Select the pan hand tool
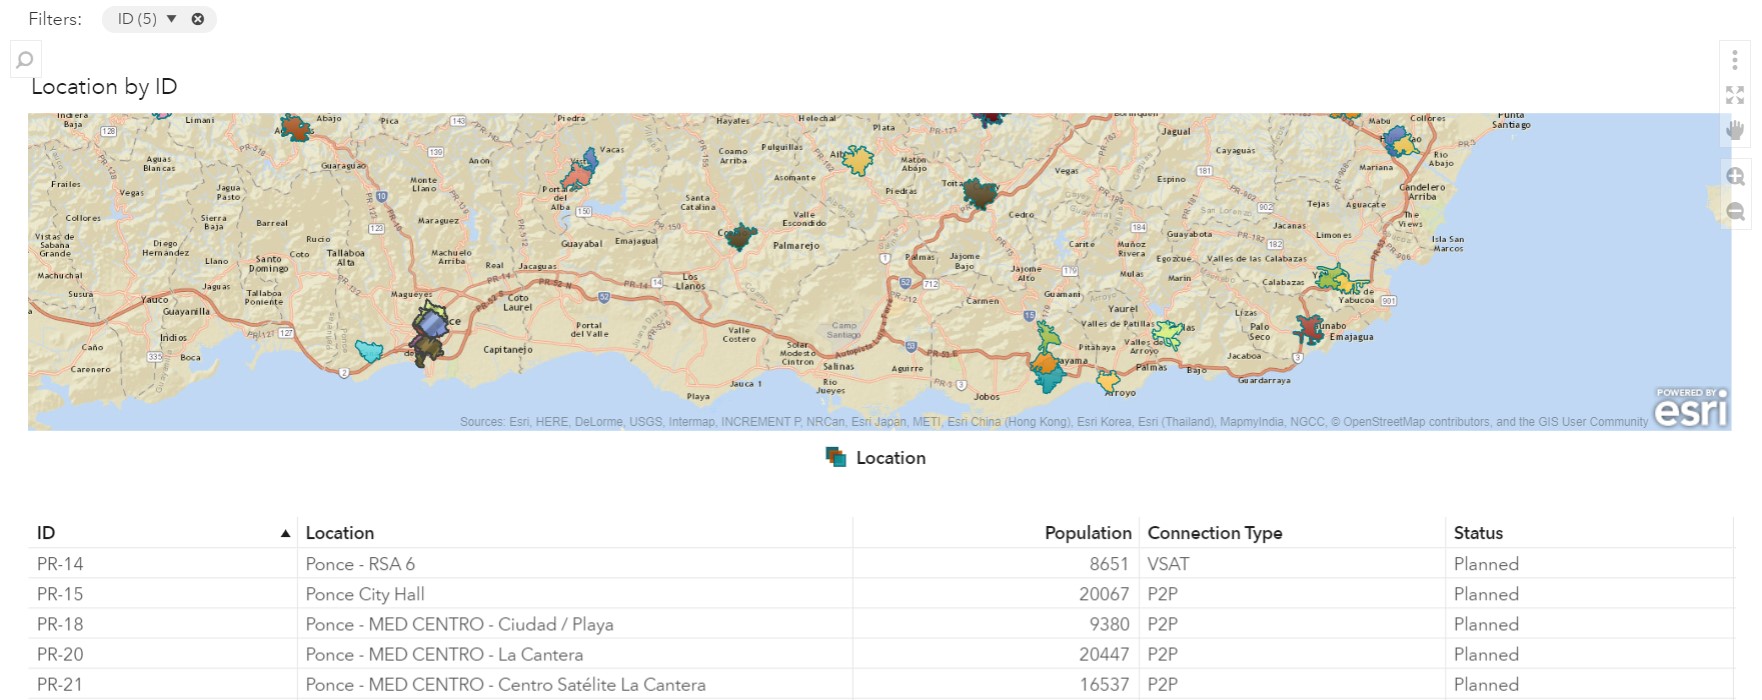 [1735, 130]
